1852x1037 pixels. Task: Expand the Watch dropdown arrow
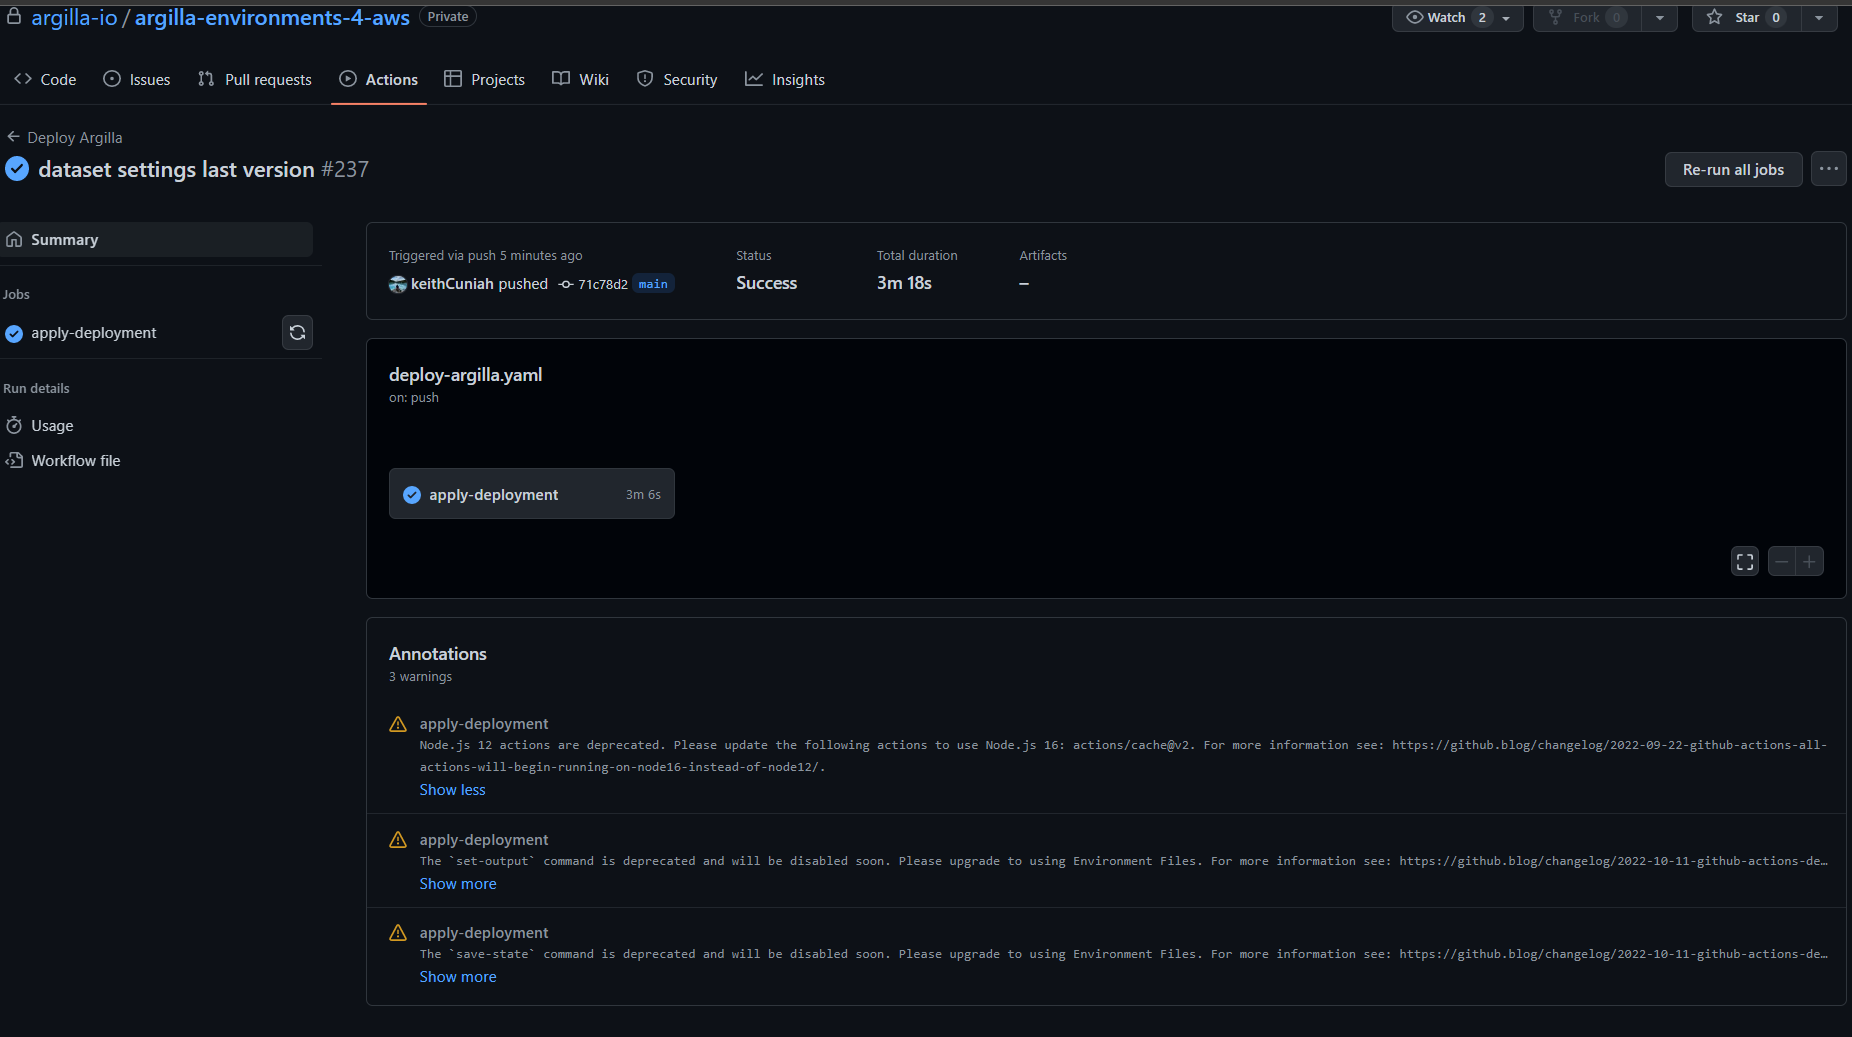coord(1507,17)
